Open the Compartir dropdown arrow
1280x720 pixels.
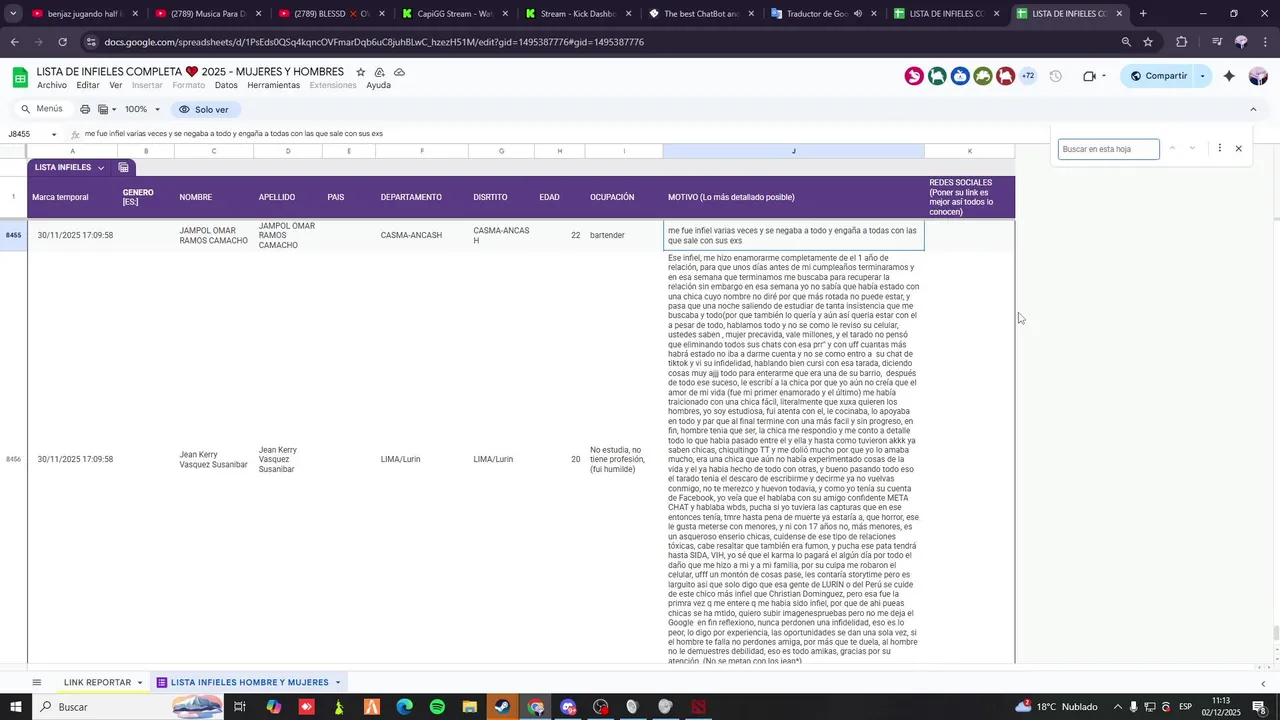[x=1203, y=76]
